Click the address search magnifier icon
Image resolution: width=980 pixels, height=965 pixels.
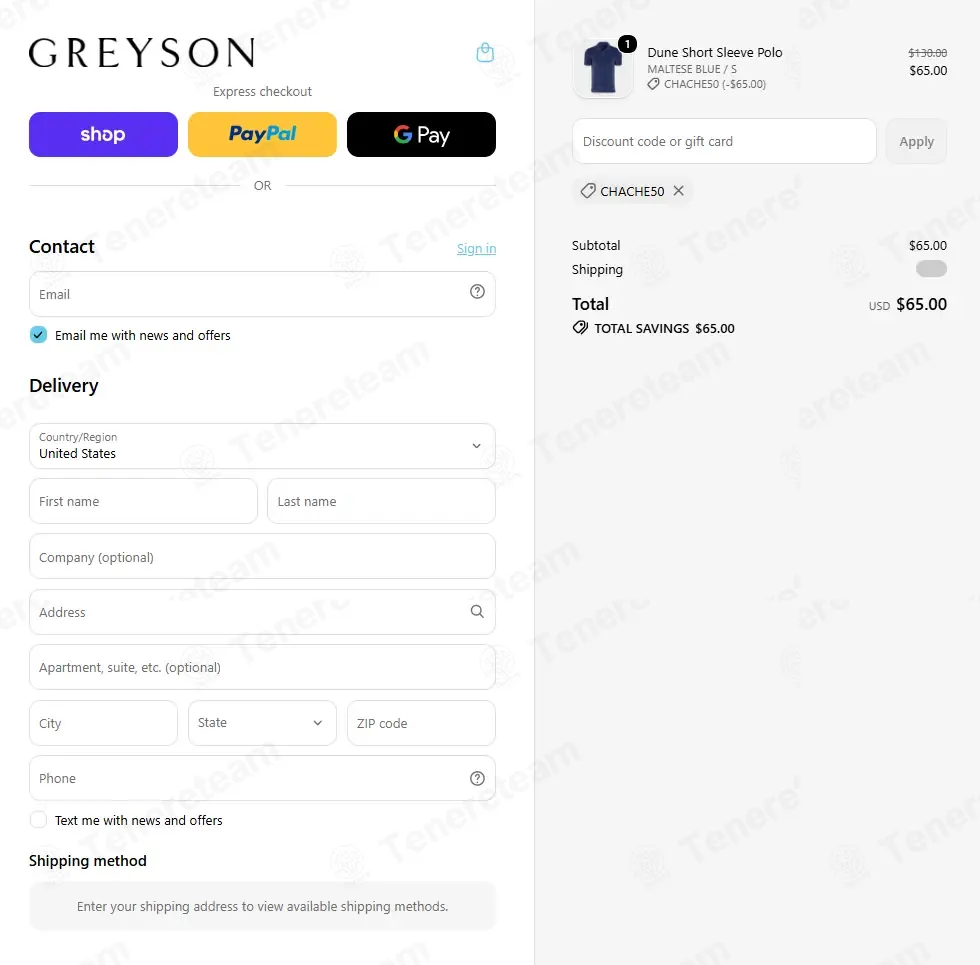[477, 612]
